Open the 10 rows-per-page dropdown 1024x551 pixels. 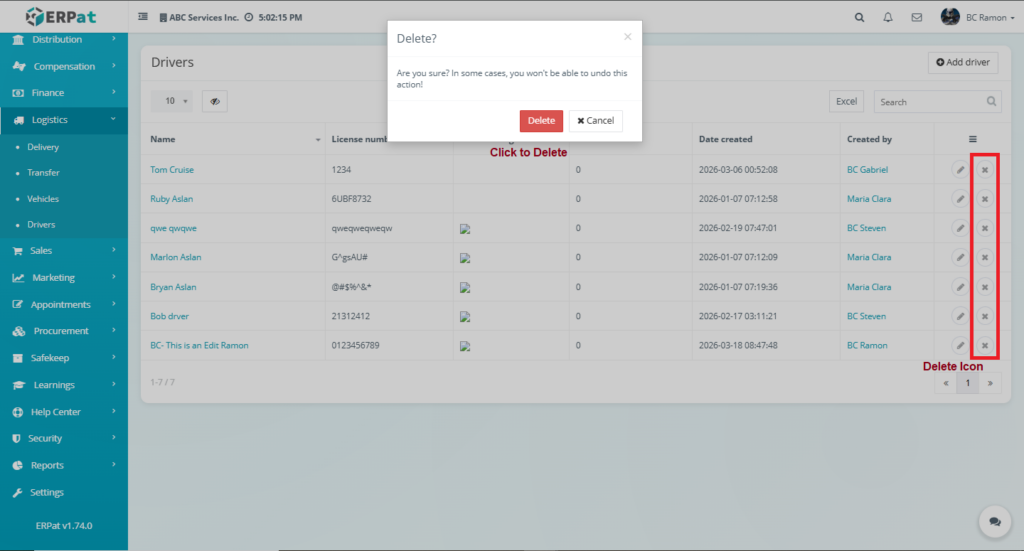pyautogui.click(x=172, y=101)
